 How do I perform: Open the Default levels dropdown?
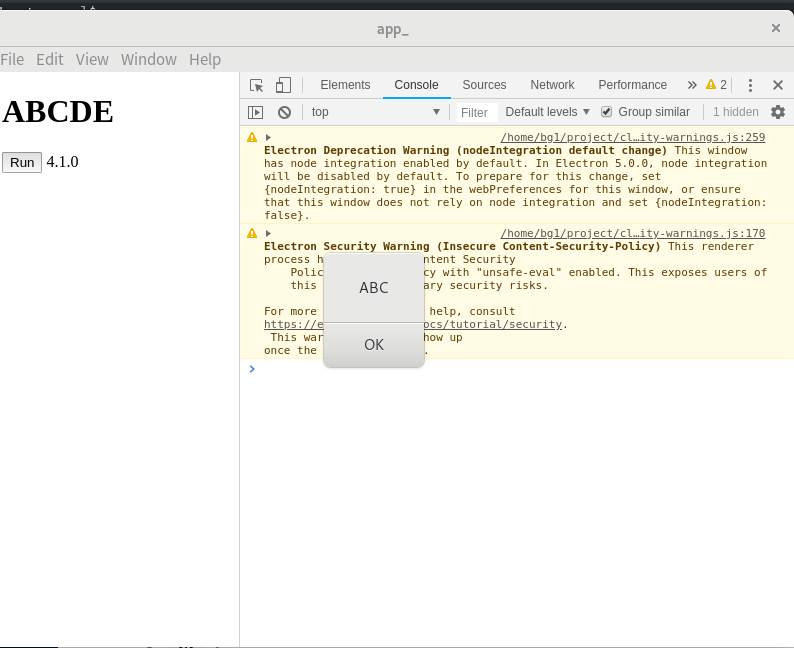pos(547,112)
